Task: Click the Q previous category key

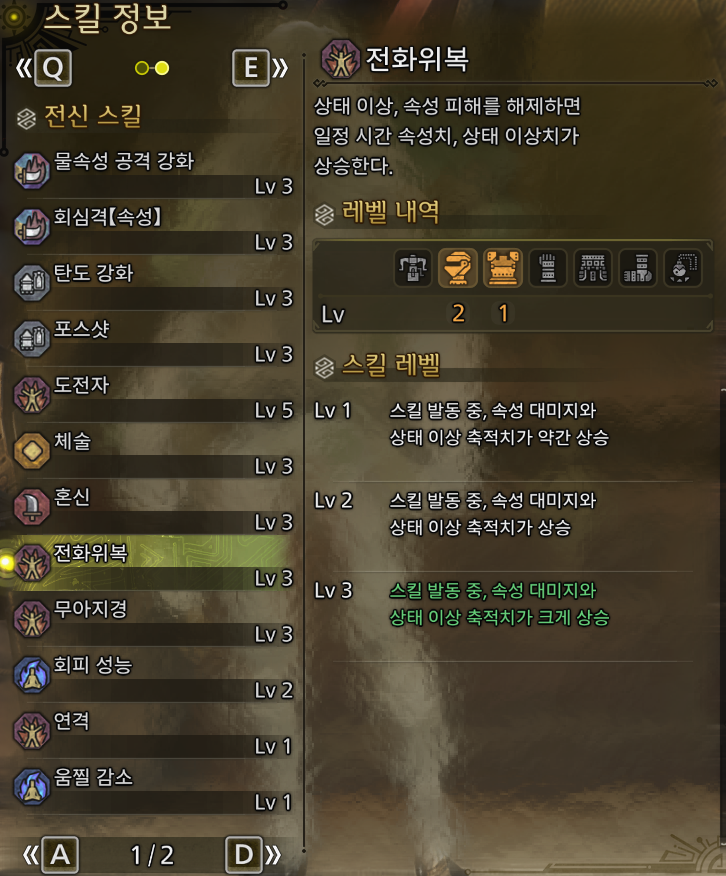Action: tap(53, 68)
